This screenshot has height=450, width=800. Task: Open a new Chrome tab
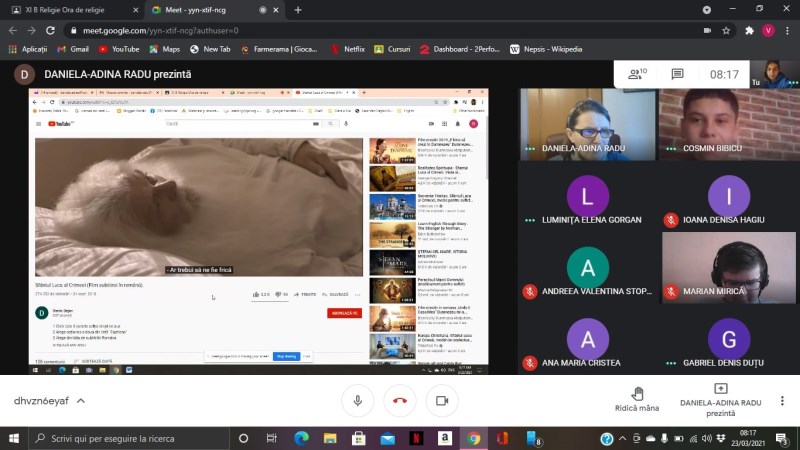(298, 10)
